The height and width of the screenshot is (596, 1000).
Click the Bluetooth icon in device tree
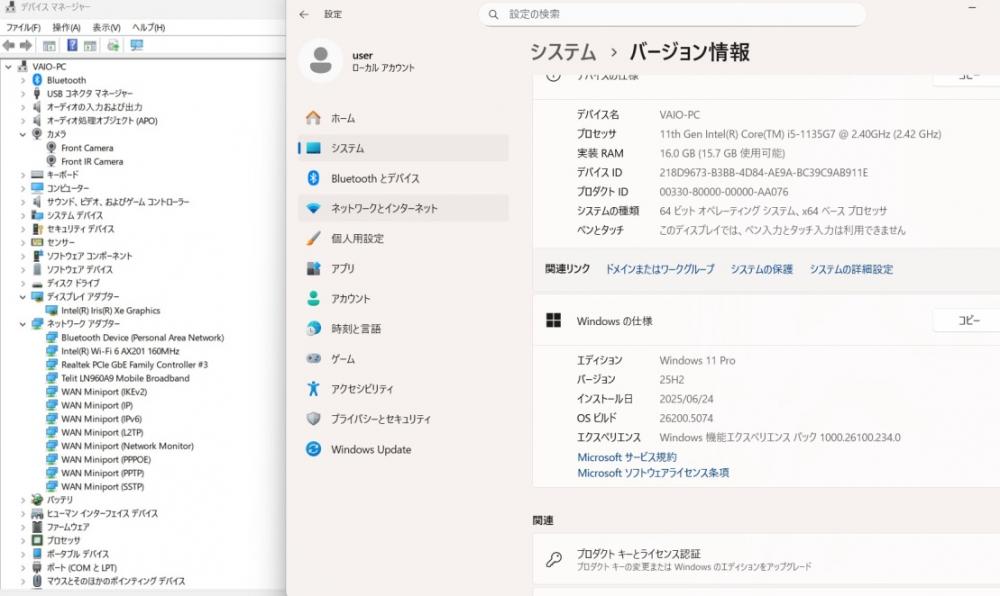pyautogui.click(x=37, y=80)
